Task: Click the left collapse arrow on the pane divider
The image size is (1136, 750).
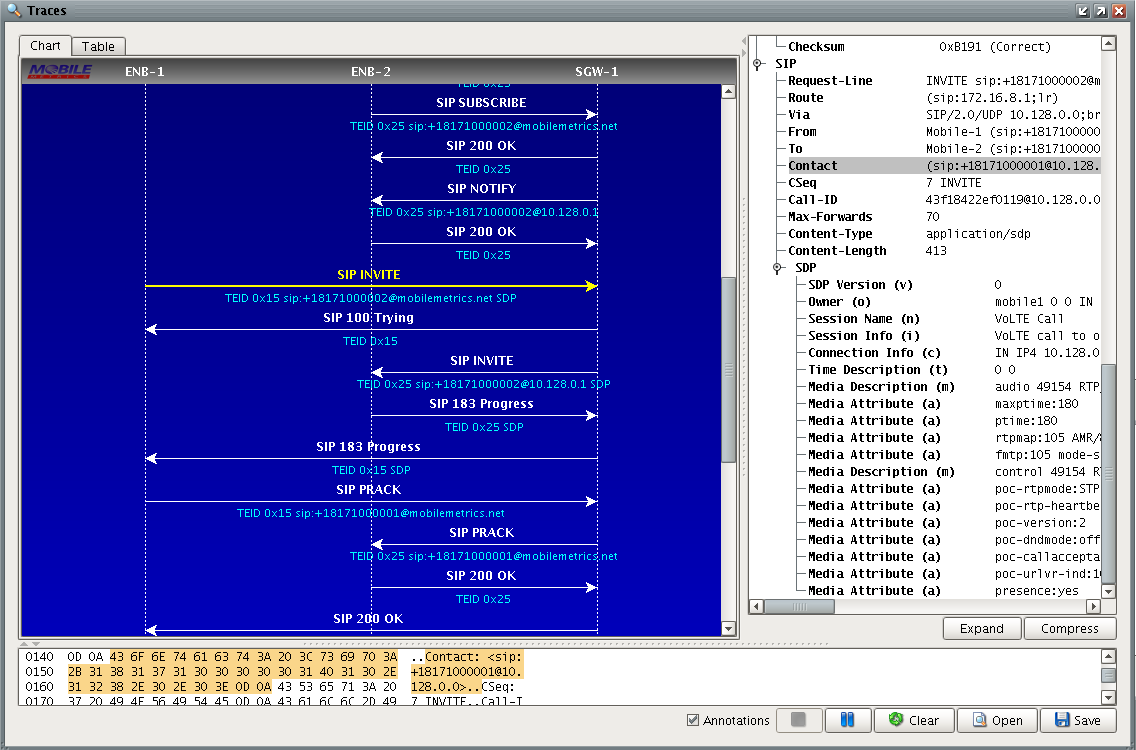Action: click(x=743, y=41)
